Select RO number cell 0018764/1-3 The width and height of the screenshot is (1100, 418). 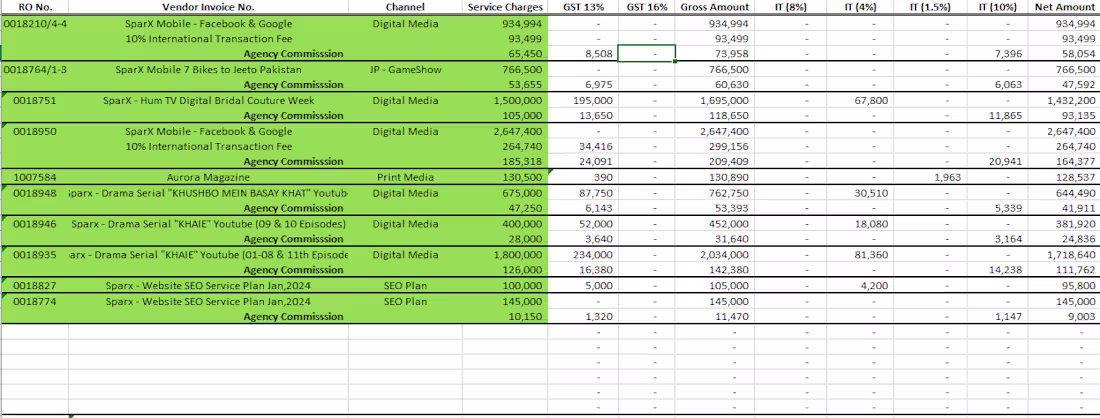tap(34, 69)
